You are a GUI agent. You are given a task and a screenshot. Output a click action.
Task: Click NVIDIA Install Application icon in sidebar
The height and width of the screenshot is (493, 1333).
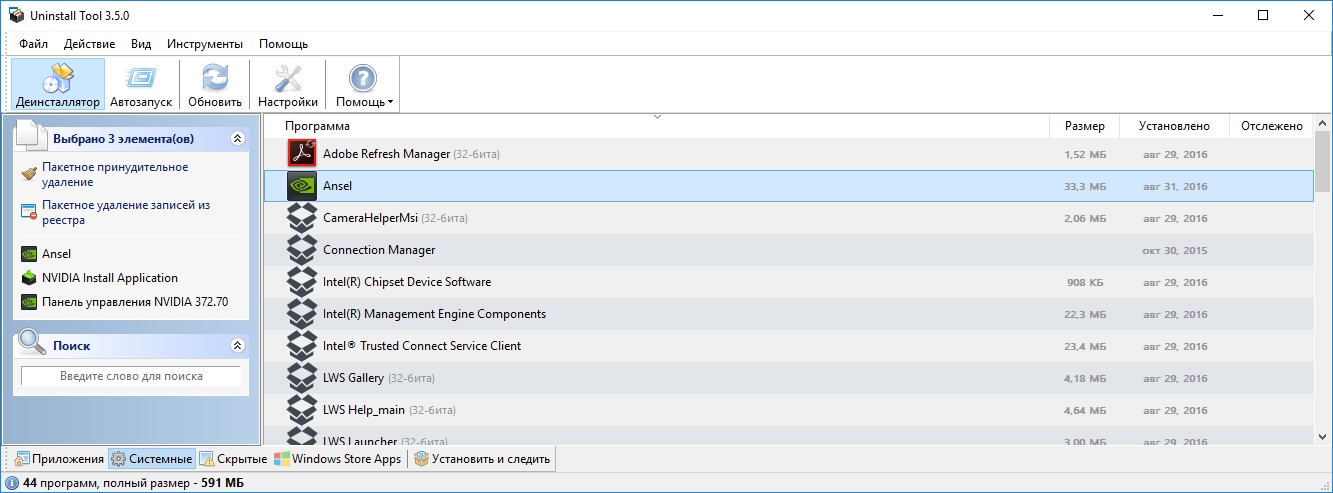coord(29,278)
